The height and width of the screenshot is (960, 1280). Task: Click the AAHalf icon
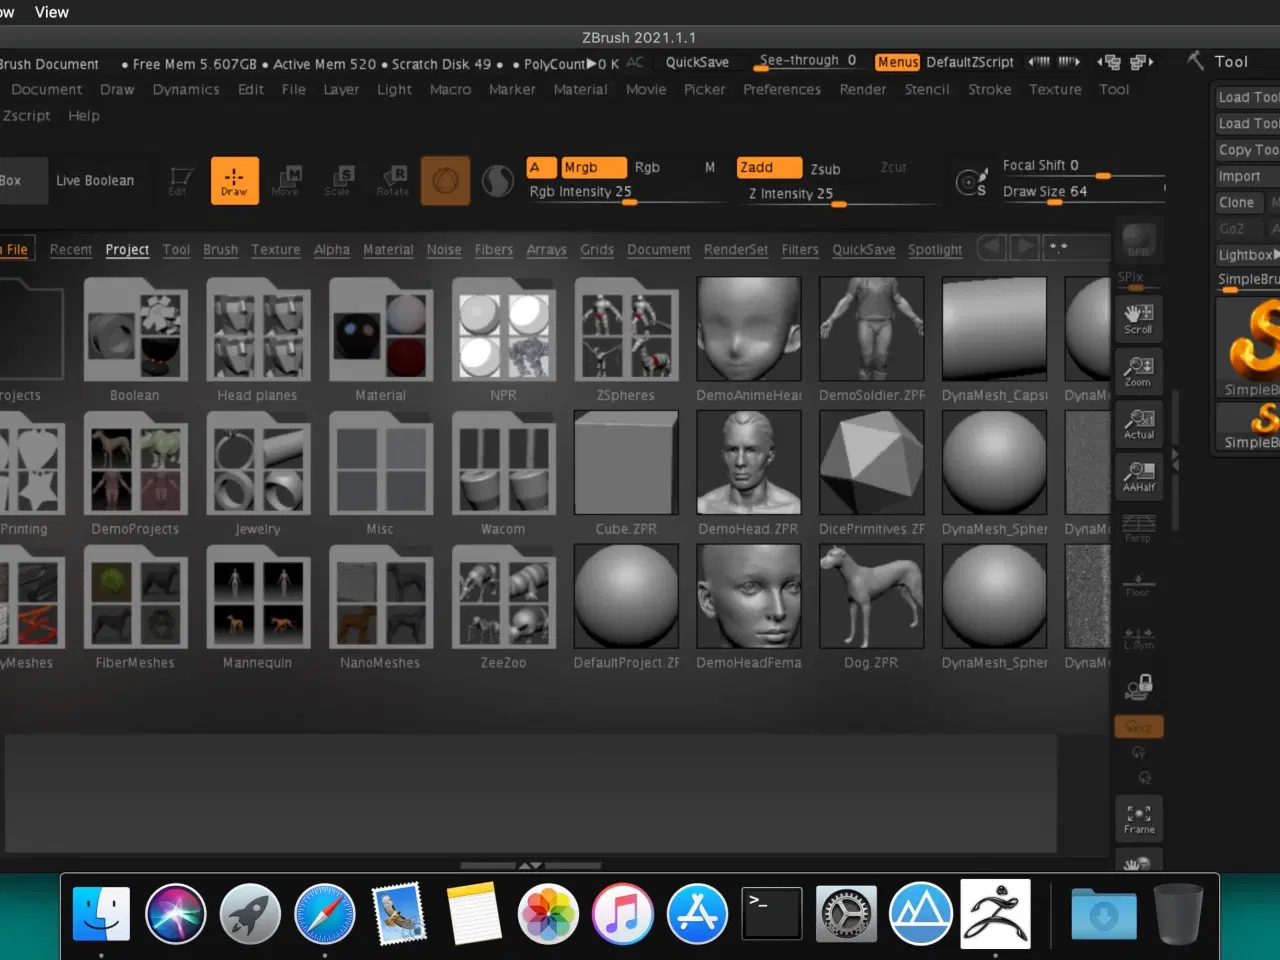1139,476
